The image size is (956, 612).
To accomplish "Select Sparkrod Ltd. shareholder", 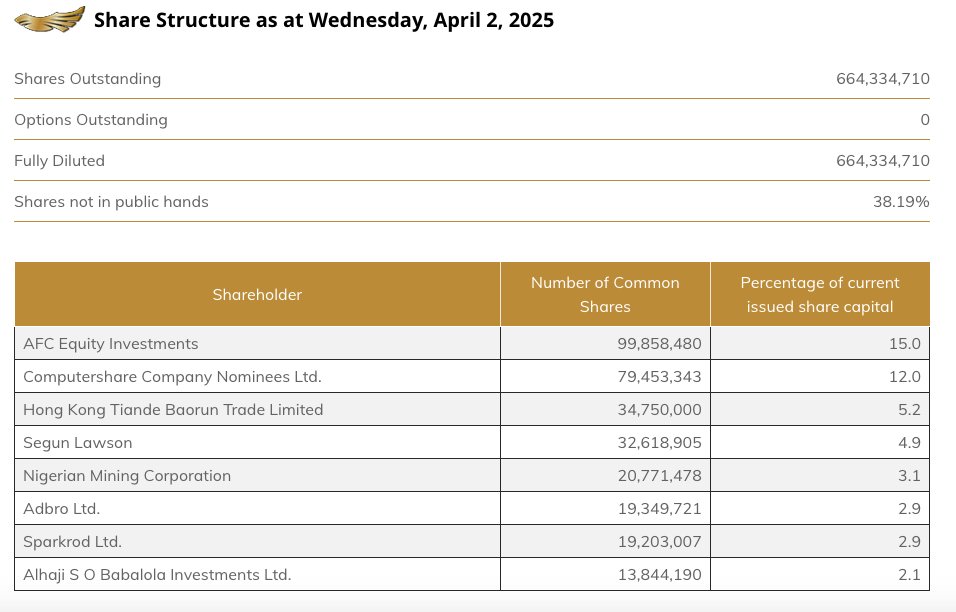I will (72, 541).
